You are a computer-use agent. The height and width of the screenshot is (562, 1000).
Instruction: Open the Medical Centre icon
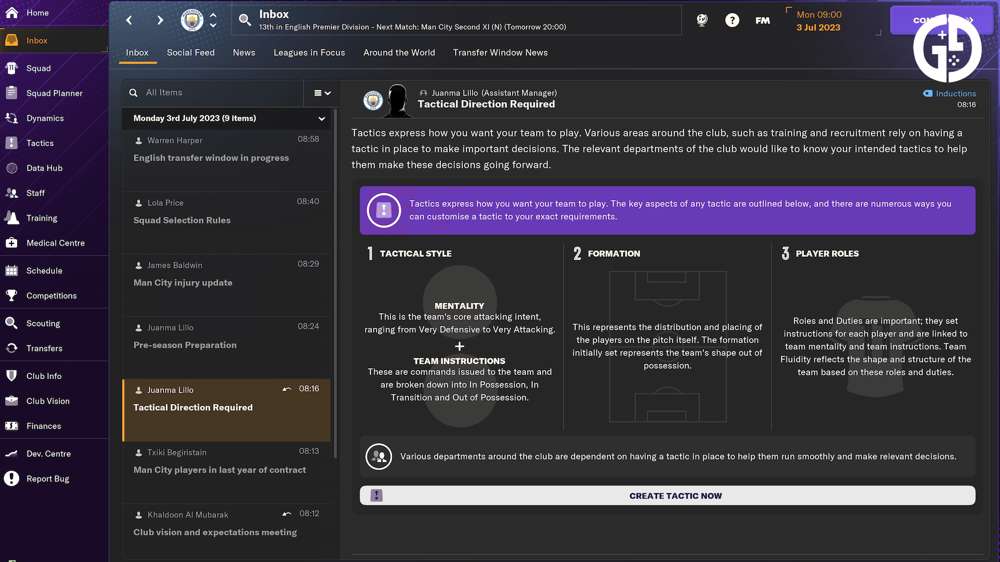11,242
